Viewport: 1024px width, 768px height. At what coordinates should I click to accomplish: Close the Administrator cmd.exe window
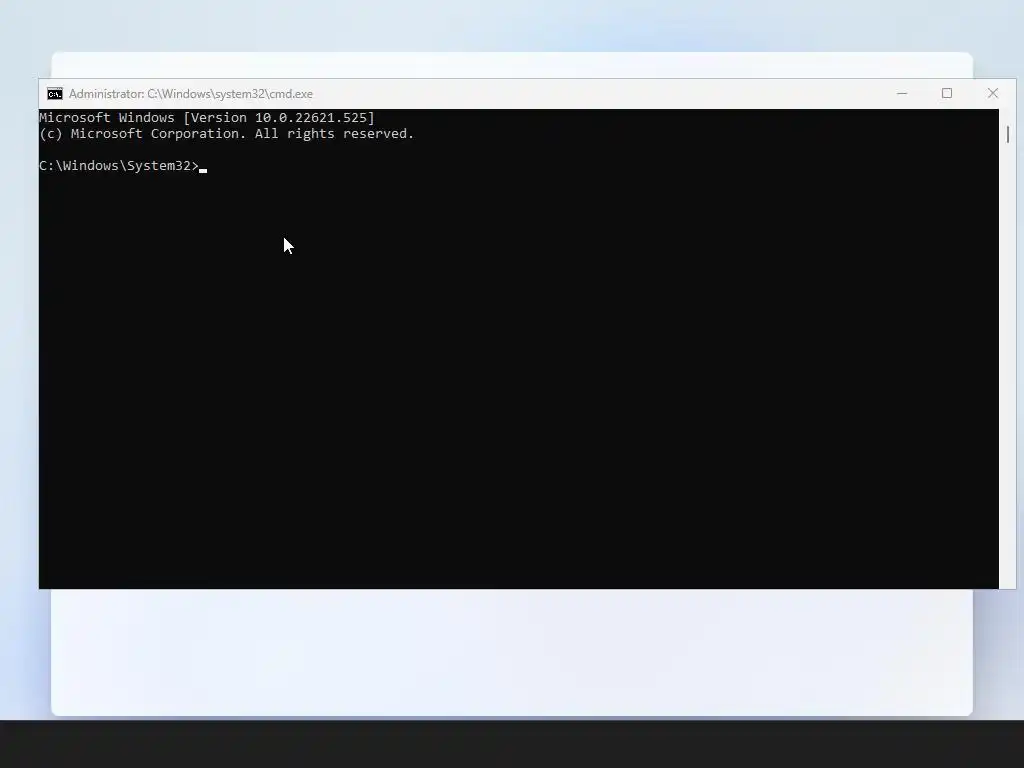993,94
